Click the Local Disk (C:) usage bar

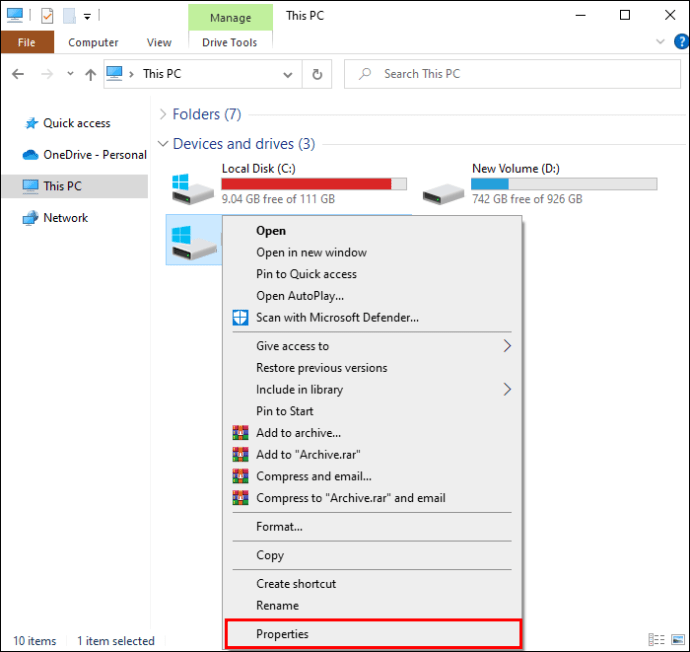pos(314,184)
